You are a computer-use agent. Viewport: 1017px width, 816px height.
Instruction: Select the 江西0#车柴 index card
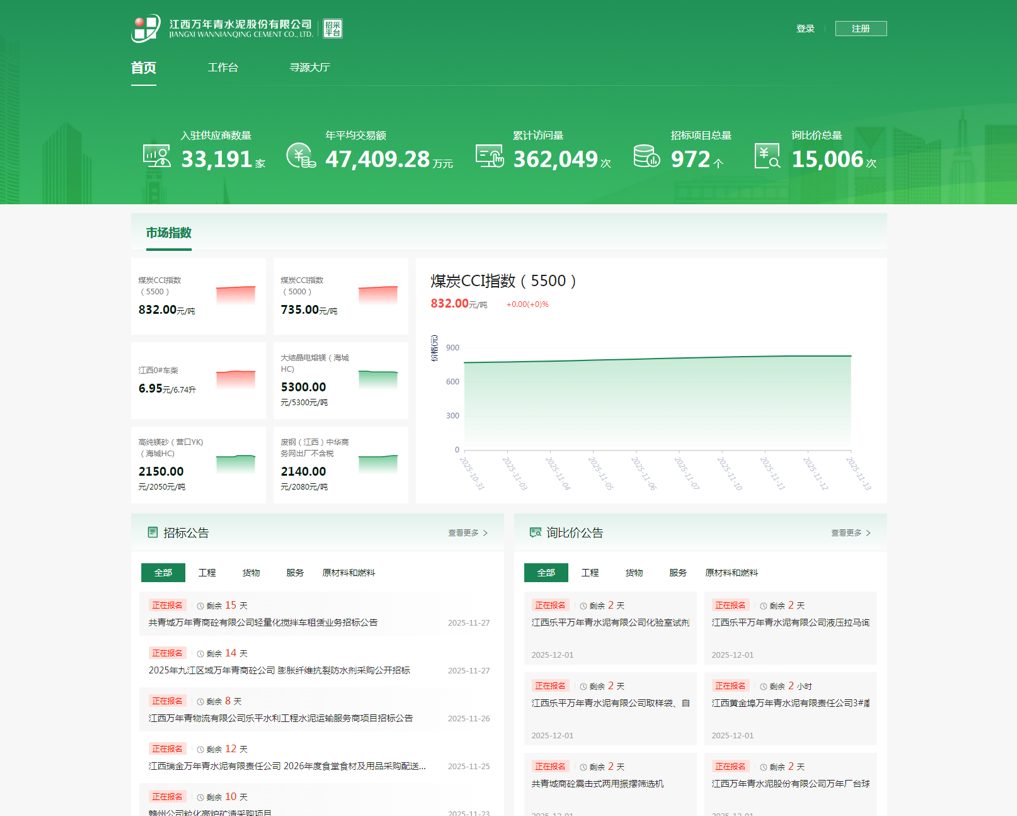(198, 381)
